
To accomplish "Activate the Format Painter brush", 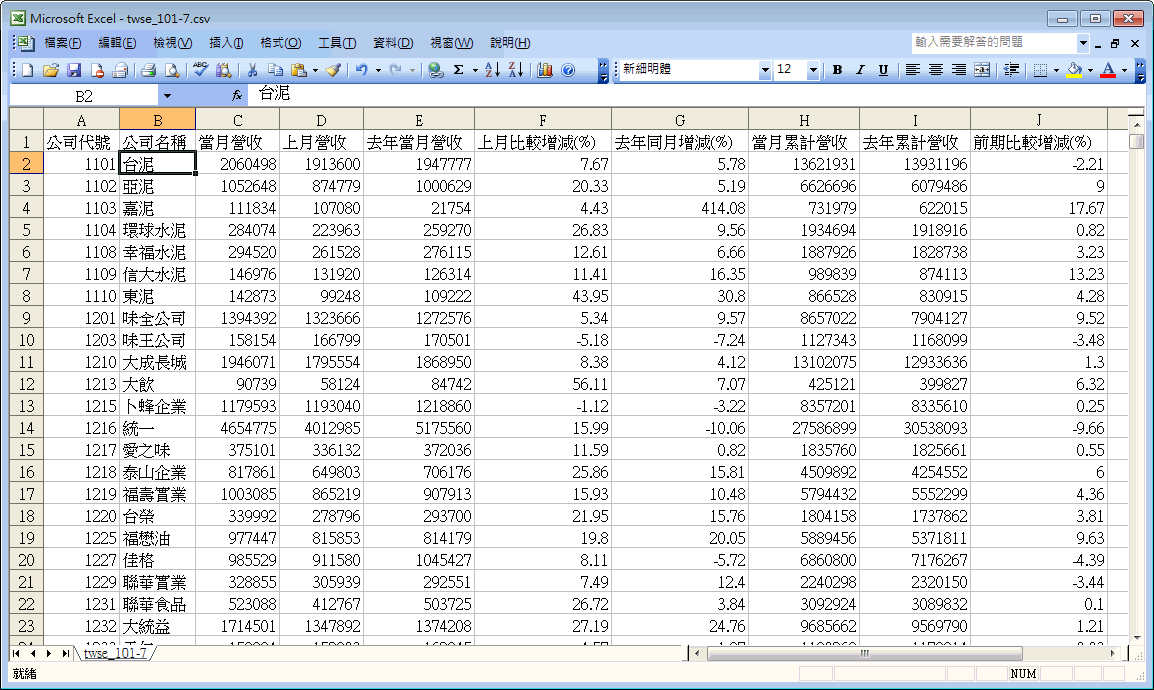I will tap(333, 70).
